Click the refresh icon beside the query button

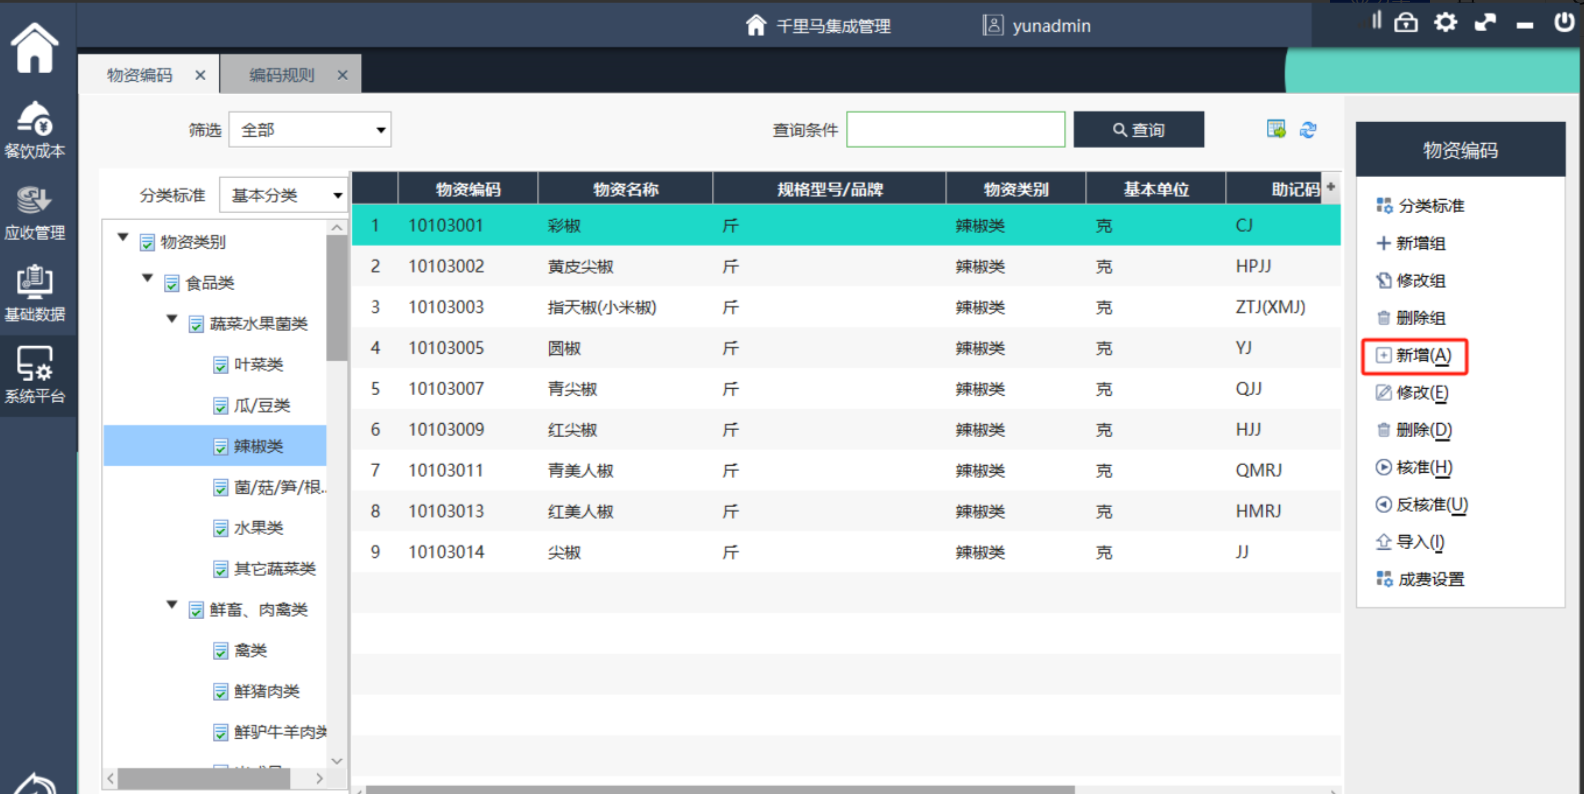(1308, 129)
